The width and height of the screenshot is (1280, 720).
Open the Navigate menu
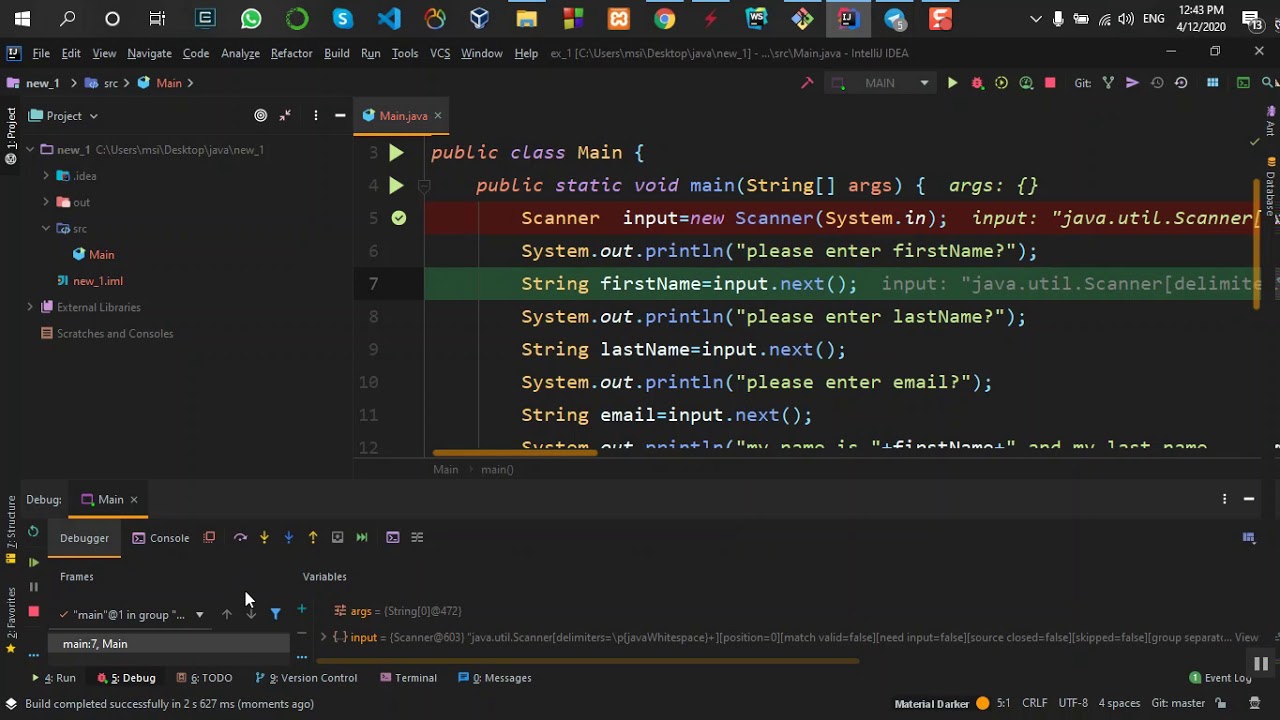coord(149,53)
